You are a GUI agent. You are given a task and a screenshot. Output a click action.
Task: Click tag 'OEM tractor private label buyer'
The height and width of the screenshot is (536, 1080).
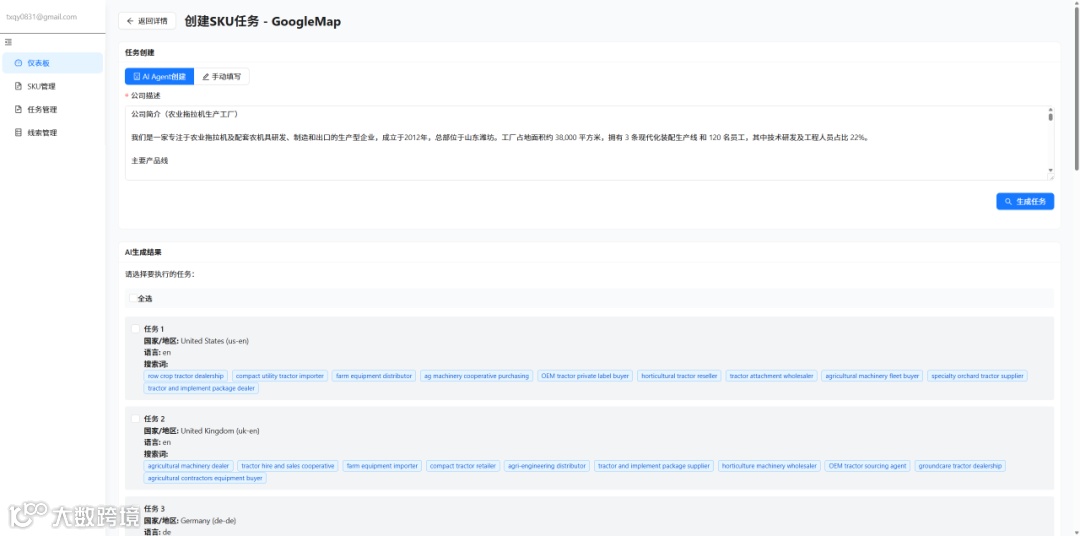point(585,376)
